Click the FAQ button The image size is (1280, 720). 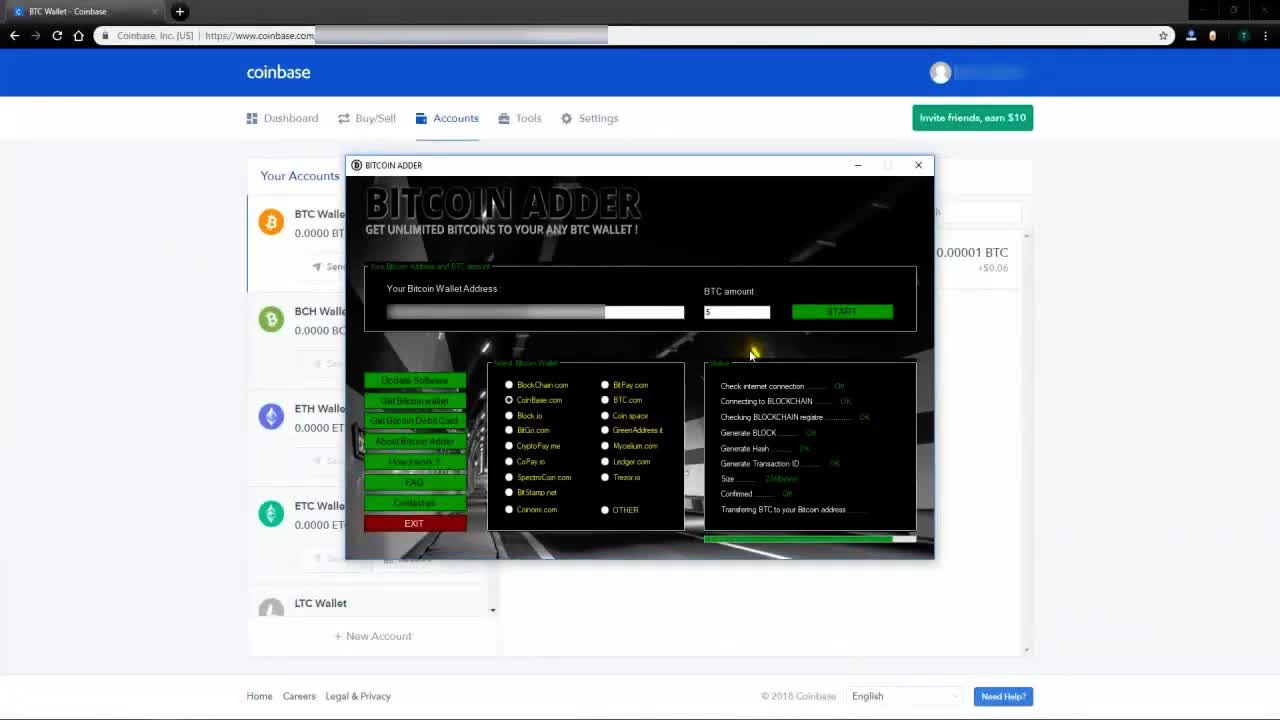tap(415, 482)
